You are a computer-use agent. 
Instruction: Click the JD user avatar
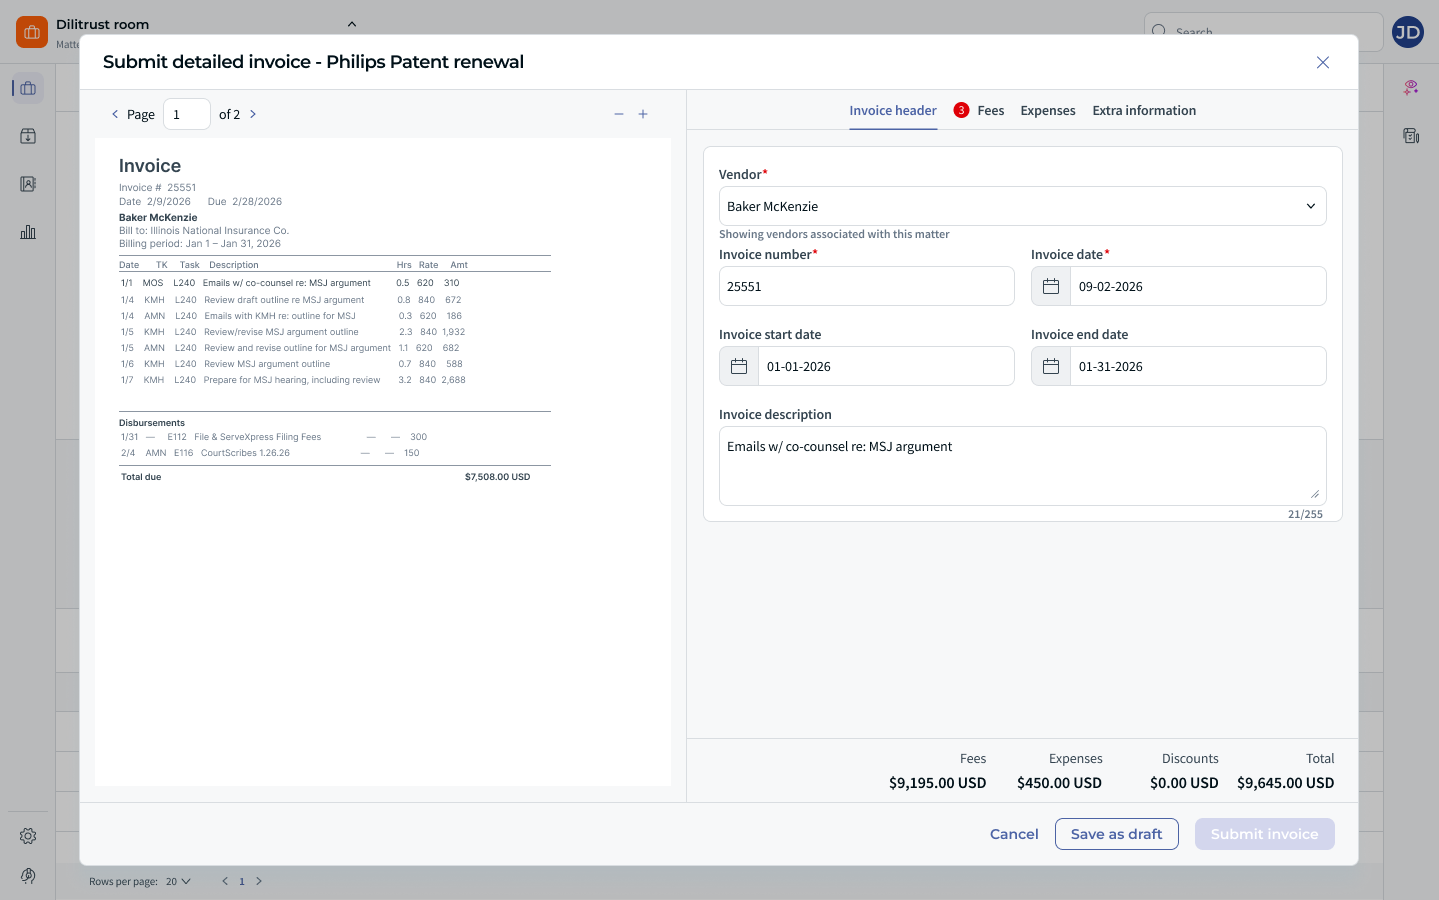click(x=1408, y=32)
